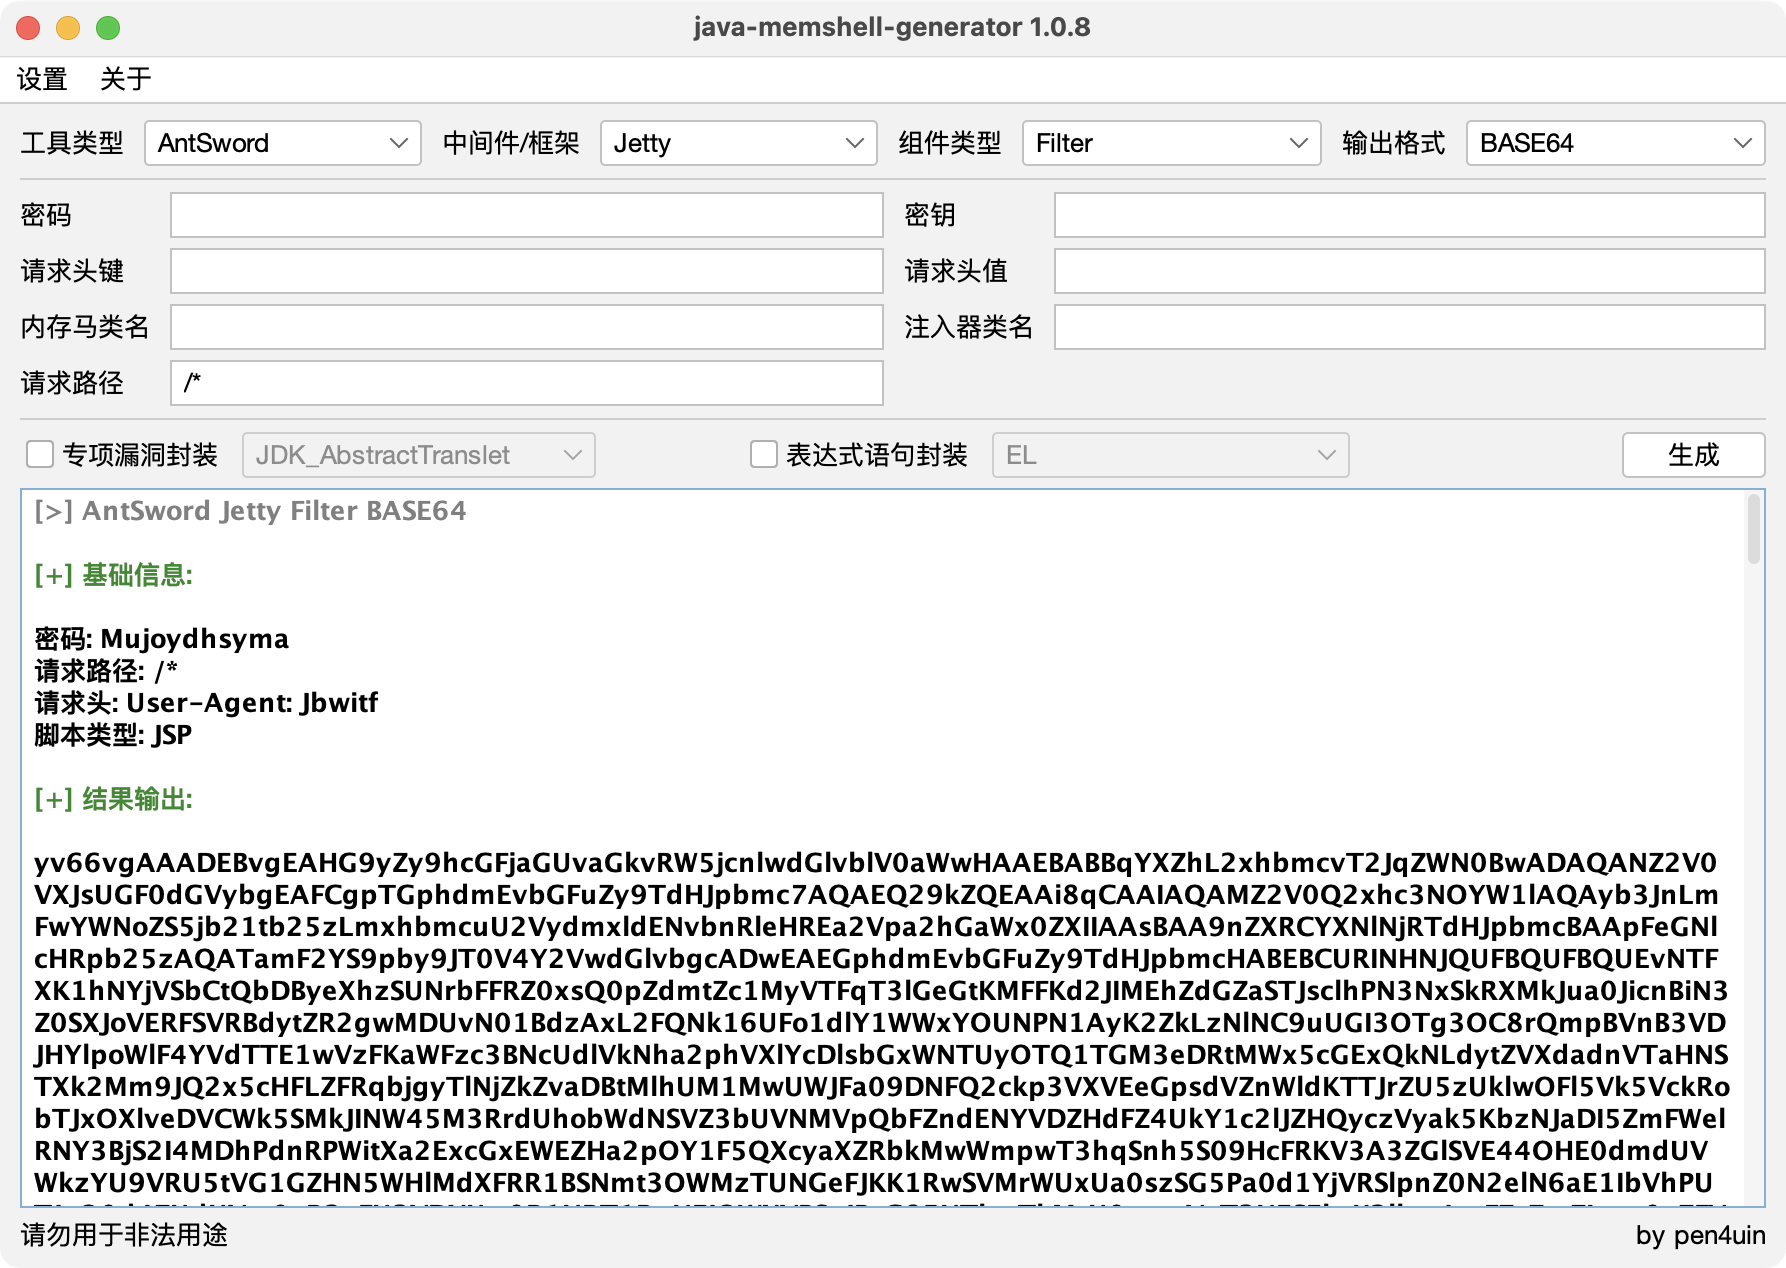Click the 密码: Mujoydhsyma output line
1786x1268 pixels.
[x=161, y=639]
